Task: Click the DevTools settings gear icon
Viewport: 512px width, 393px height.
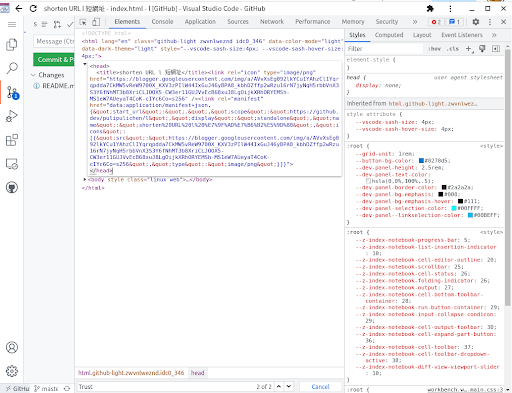Action: point(476,22)
